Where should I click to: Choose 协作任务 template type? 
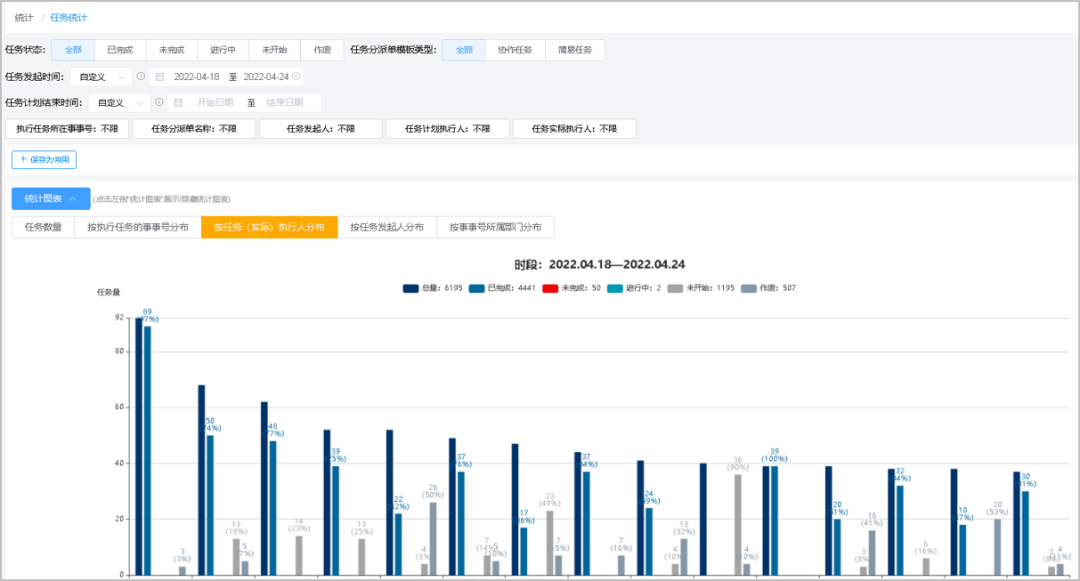point(515,50)
